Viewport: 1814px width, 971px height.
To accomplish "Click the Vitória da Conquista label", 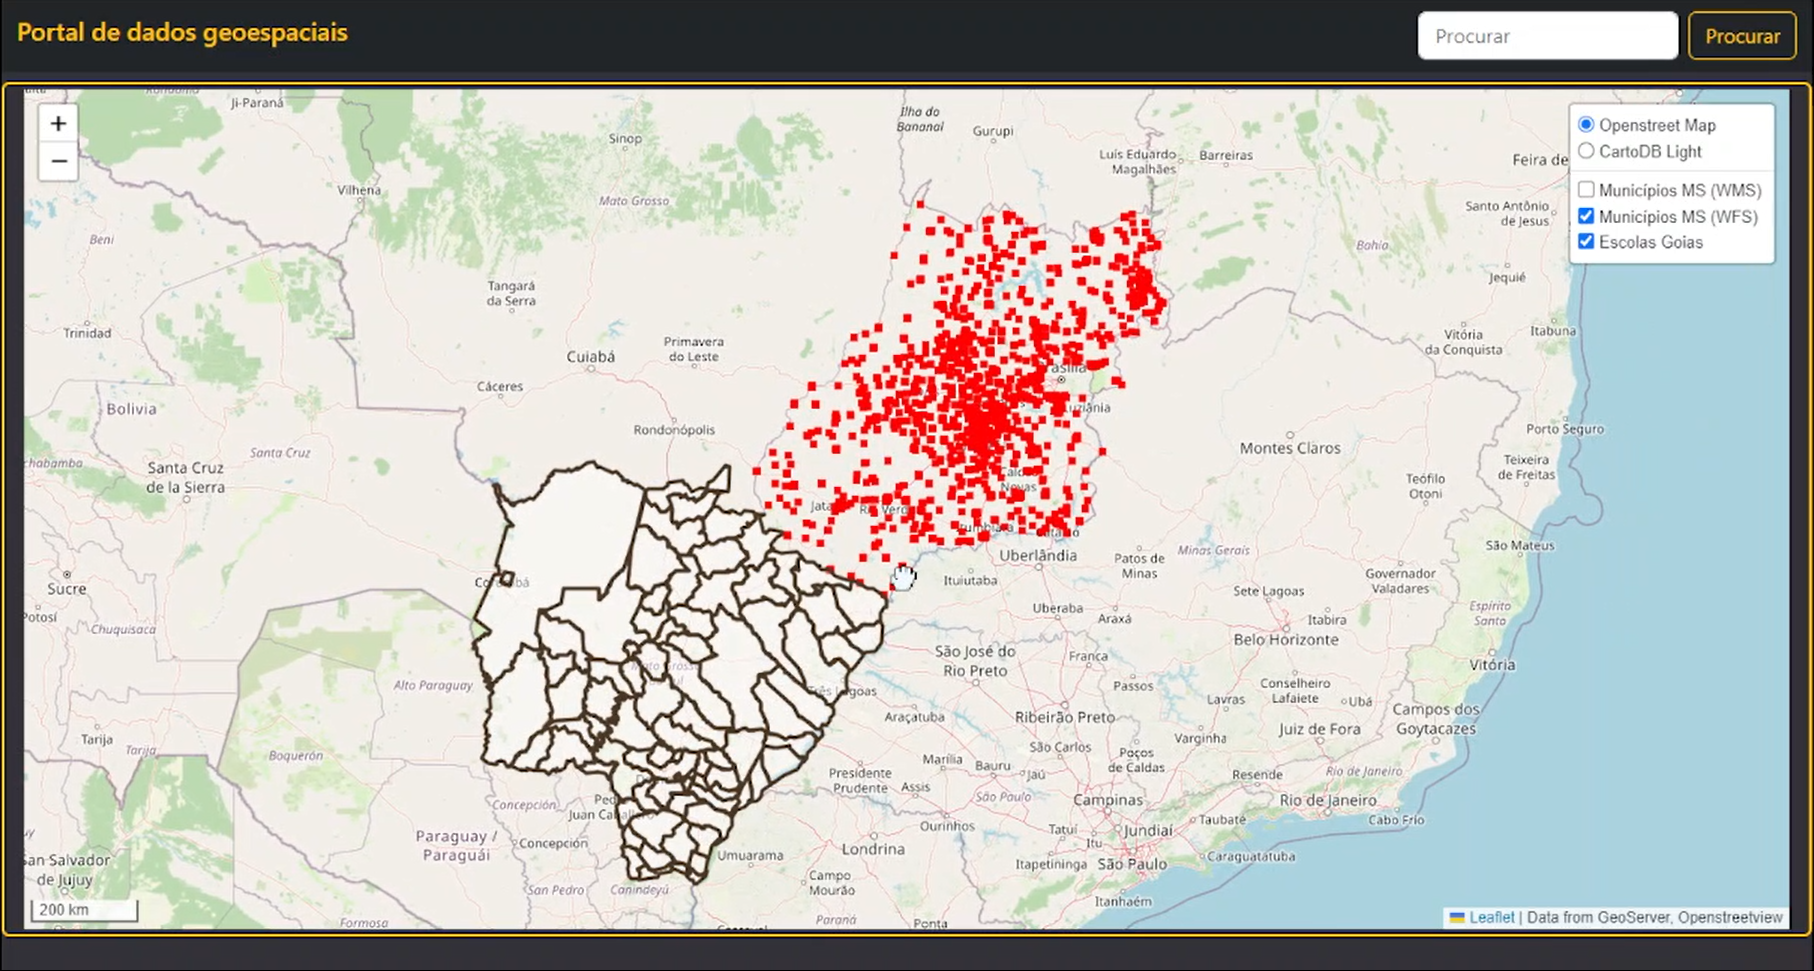I will coord(1463,342).
